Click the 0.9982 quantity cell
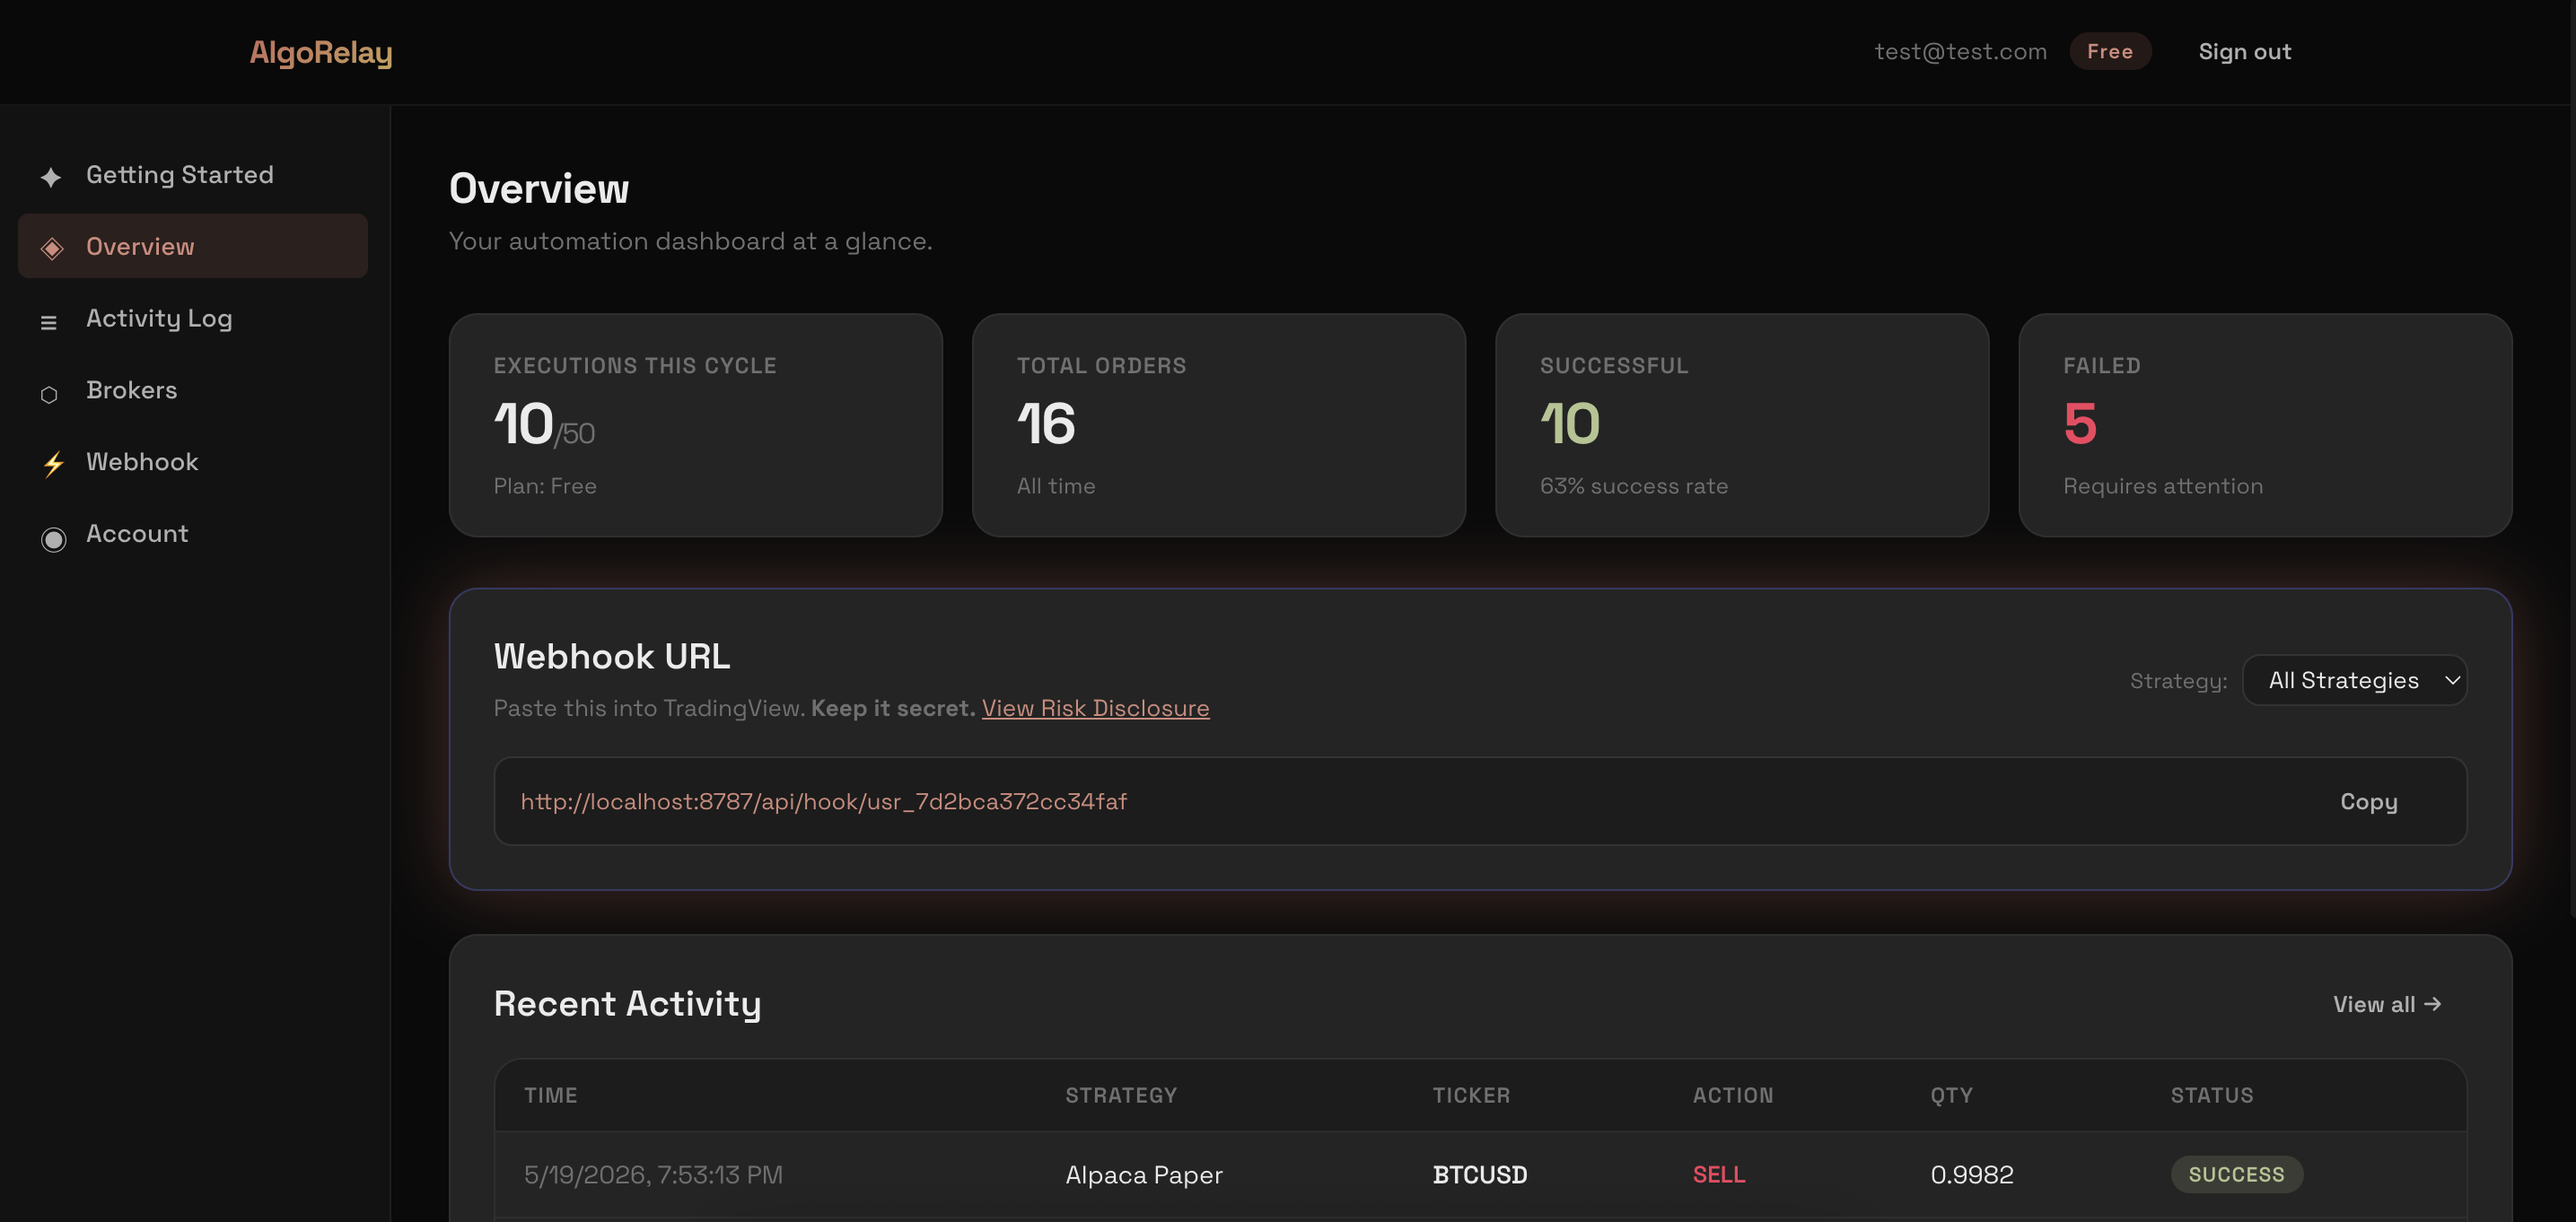Viewport: 2576px width, 1222px height. 1971,1174
